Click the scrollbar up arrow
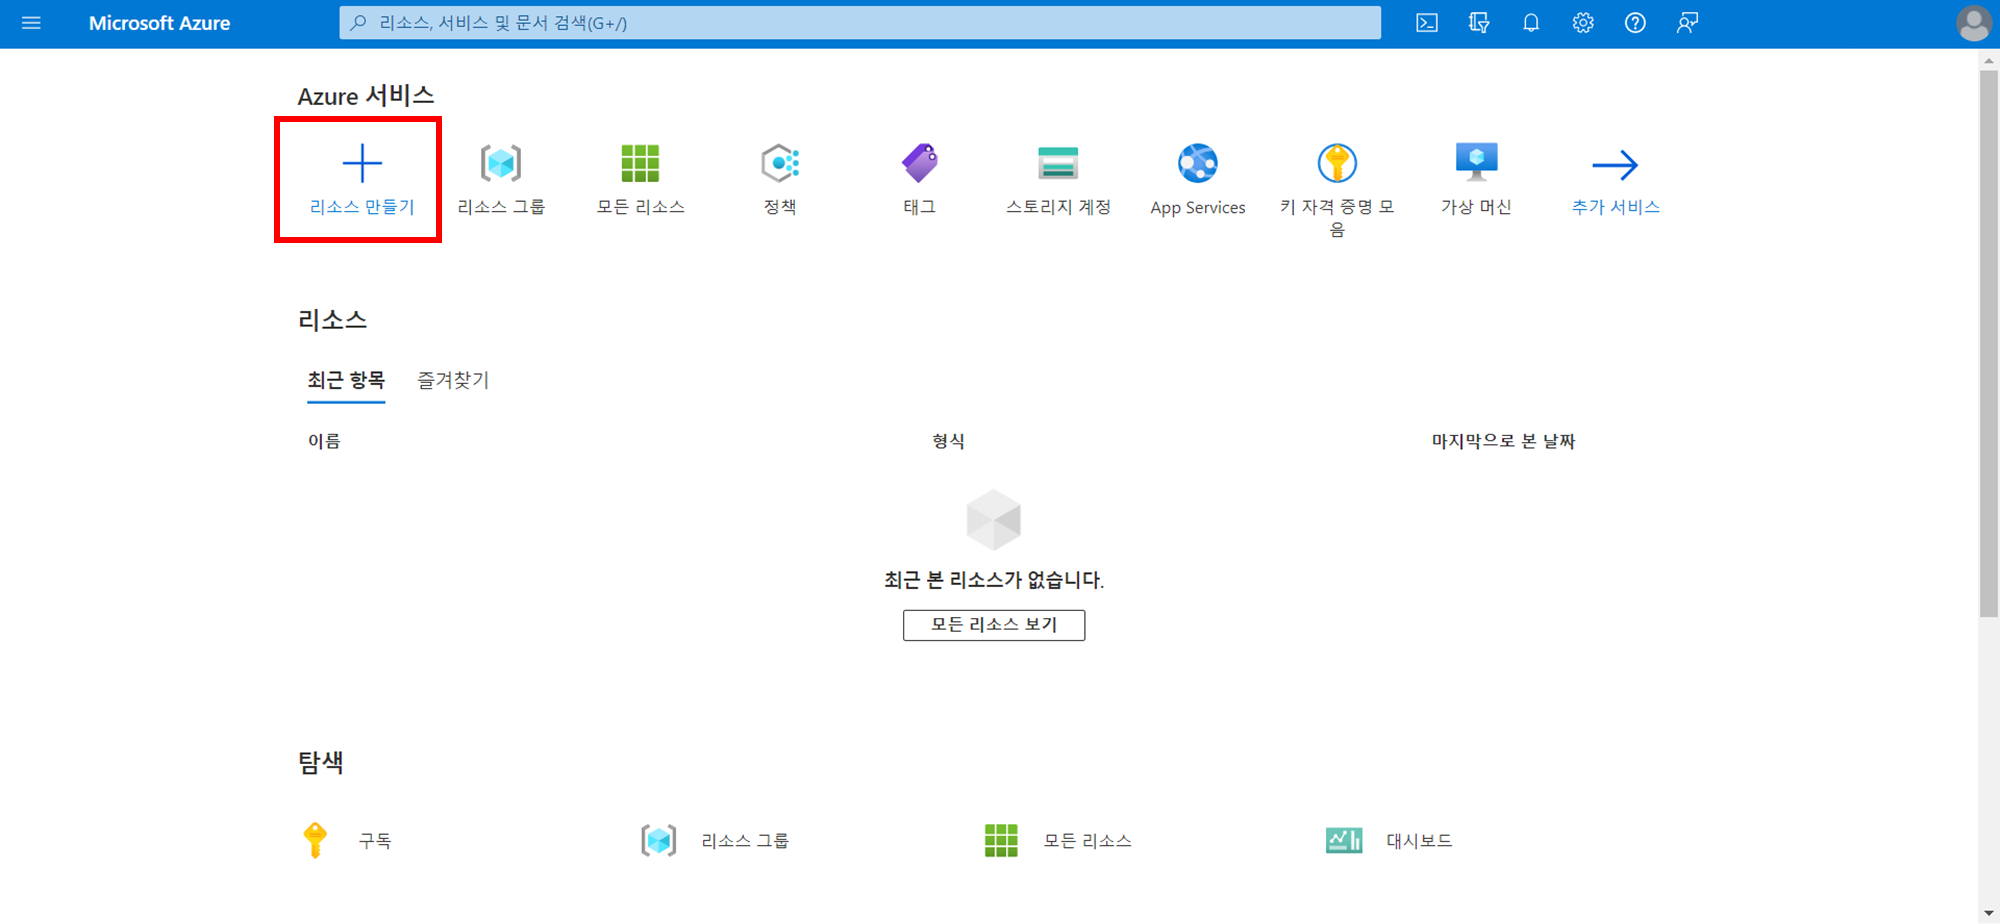Image resolution: width=2000 pixels, height=924 pixels. [x=1988, y=60]
